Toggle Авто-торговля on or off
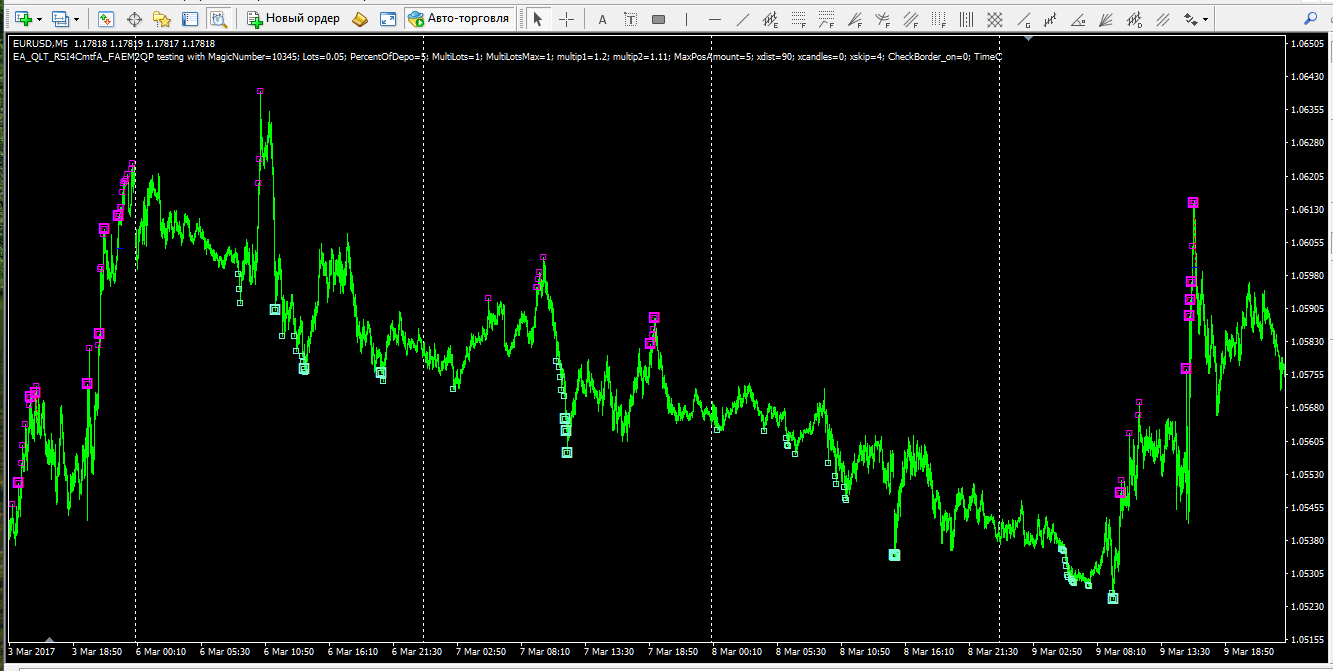The height and width of the screenshot is (671, 1333). pos(459,18)
